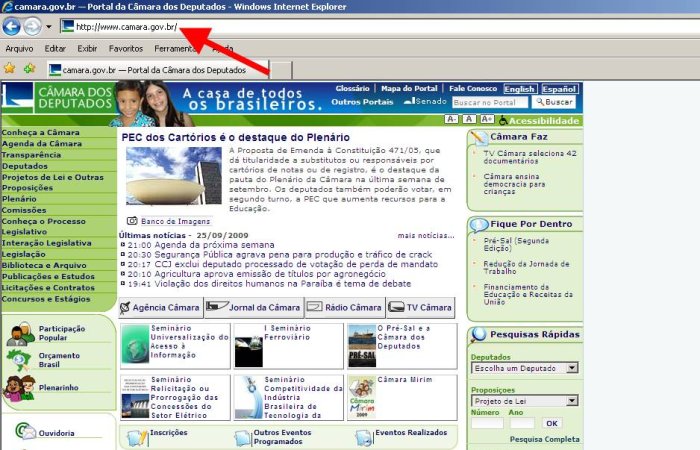
Task: Expand the Escolha um Deputado dropdown
Action: pyautogui.click(x=571, y=368)
